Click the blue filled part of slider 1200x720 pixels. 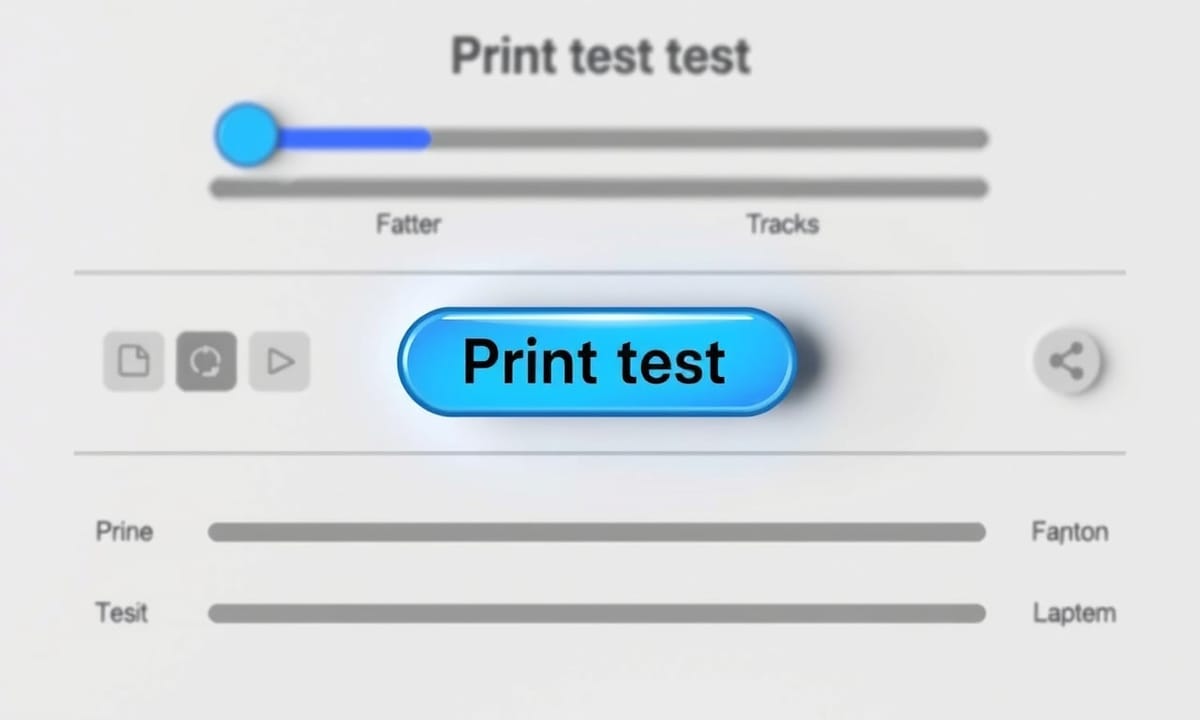point(355,138)
